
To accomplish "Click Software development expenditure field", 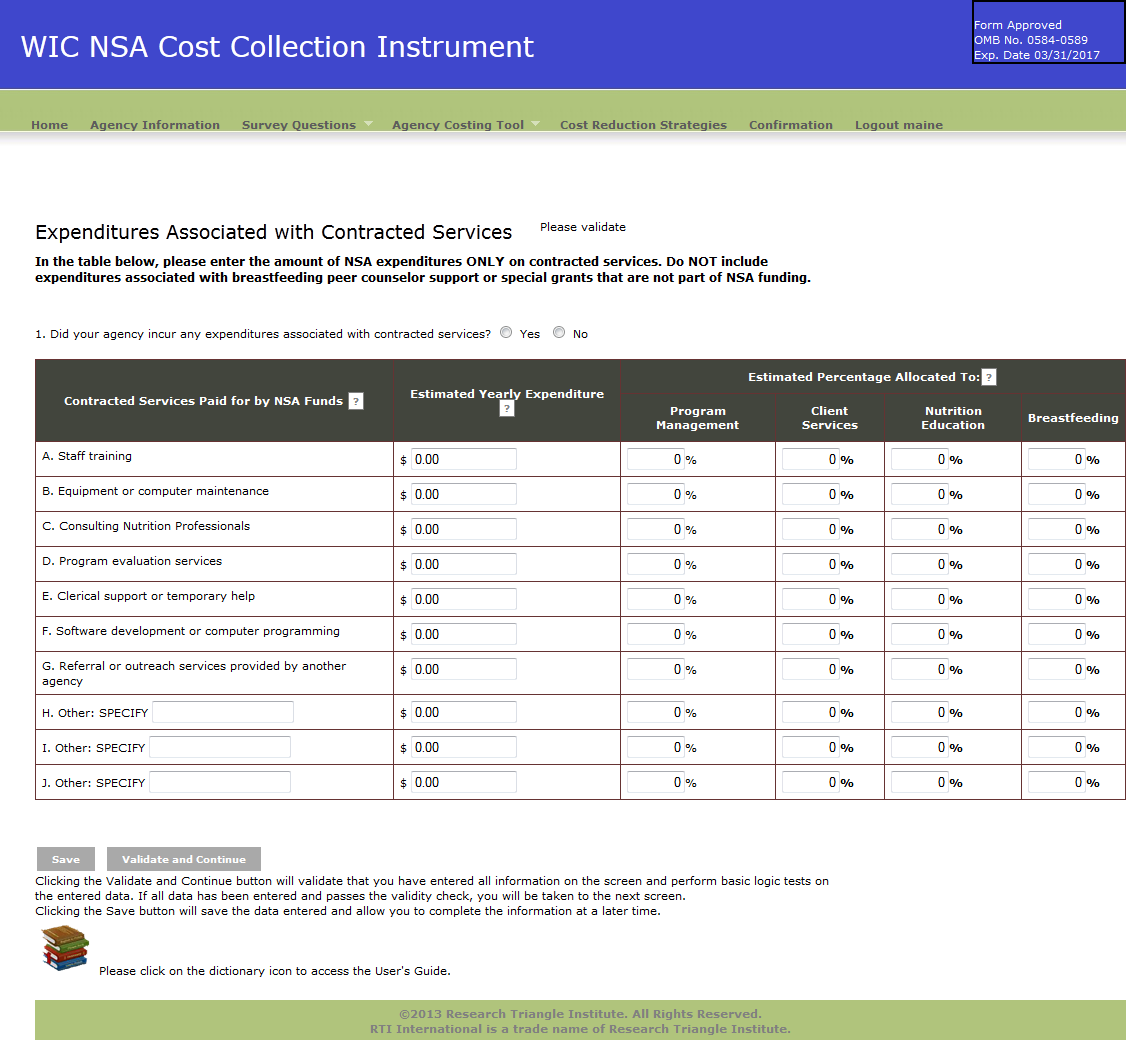I will point(463,634).
